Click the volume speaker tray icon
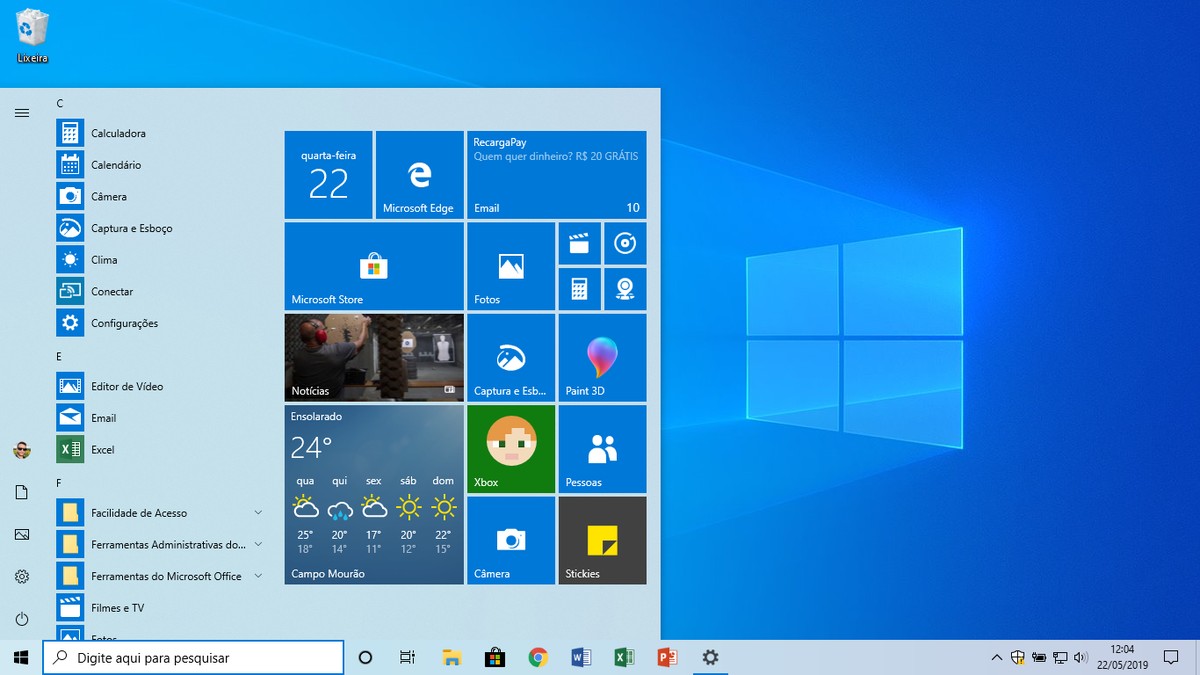The width and height of the screenshot is (1200, 675). tap(1080, 657)
